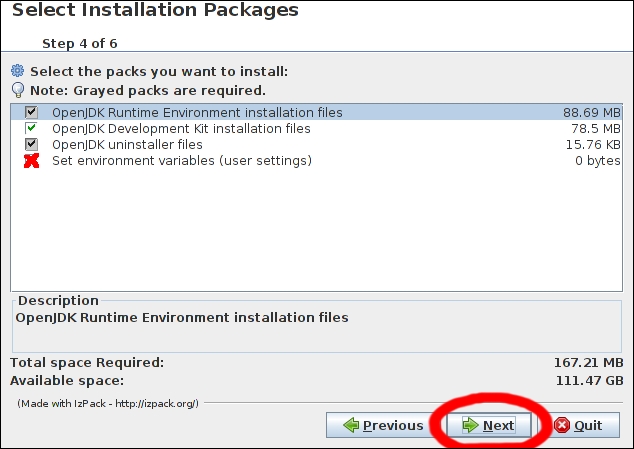Click the Made with IzPack text
The image size is (634, 449).
(108, 403)
